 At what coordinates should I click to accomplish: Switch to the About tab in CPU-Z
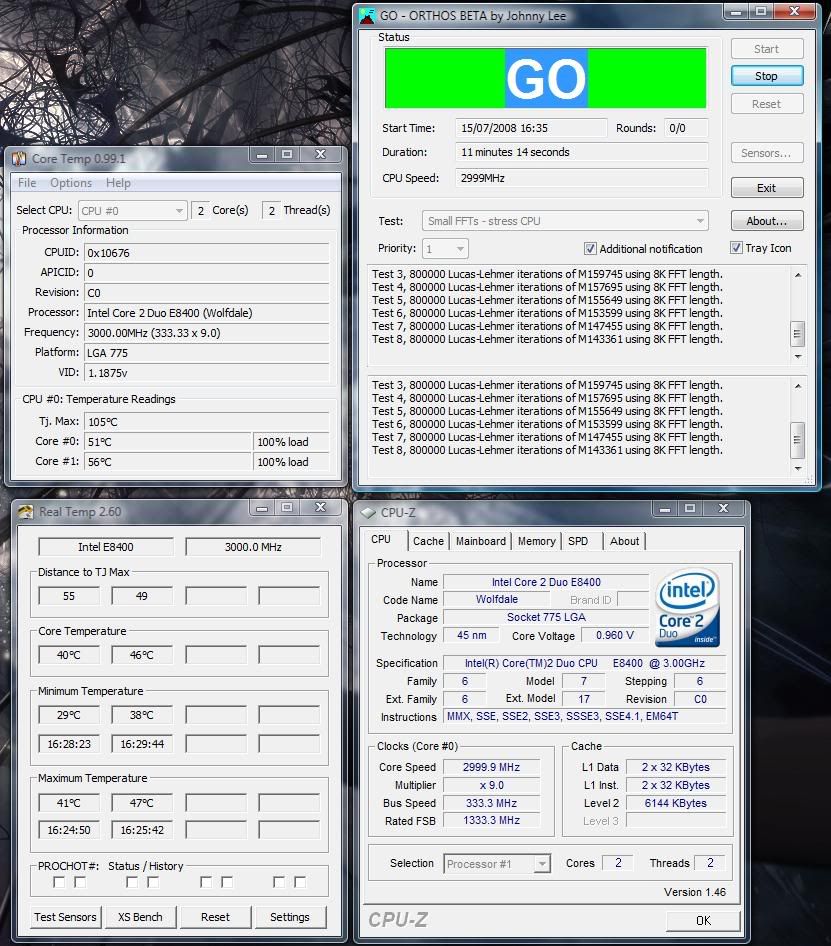[624, 541]
